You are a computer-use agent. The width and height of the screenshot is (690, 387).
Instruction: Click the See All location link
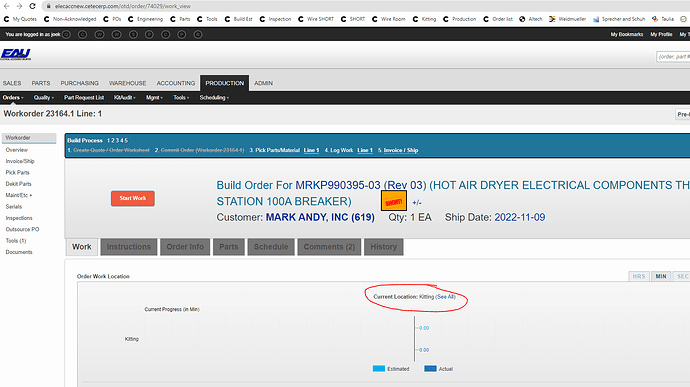tap(445, 297)
